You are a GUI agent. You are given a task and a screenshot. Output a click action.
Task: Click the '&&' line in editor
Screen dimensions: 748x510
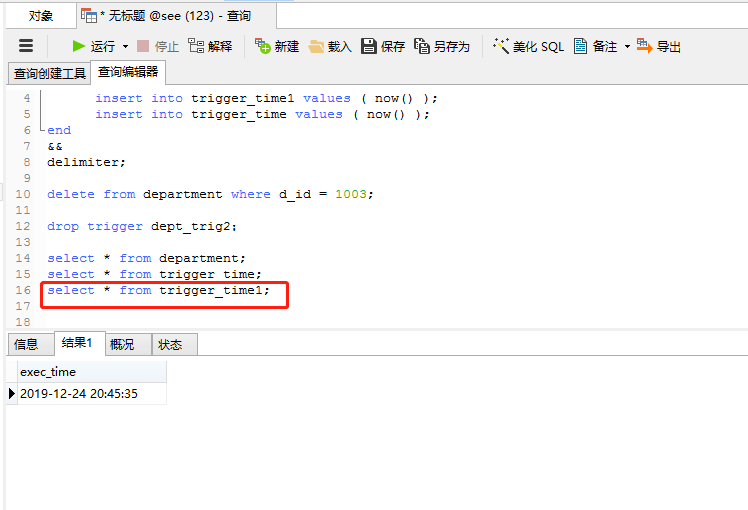click(55, 146)
